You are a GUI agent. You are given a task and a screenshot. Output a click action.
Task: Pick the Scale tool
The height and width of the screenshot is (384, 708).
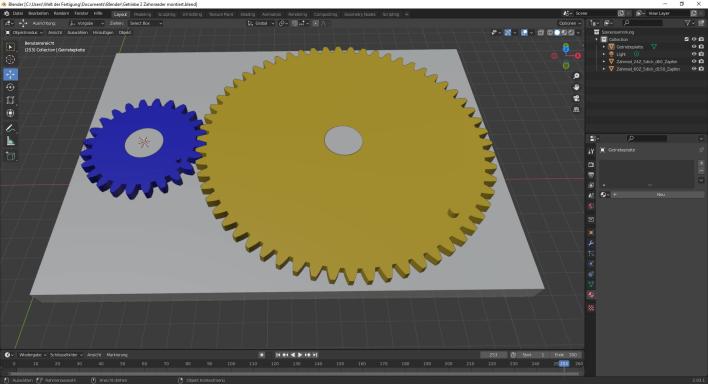[x=10, y=100]
